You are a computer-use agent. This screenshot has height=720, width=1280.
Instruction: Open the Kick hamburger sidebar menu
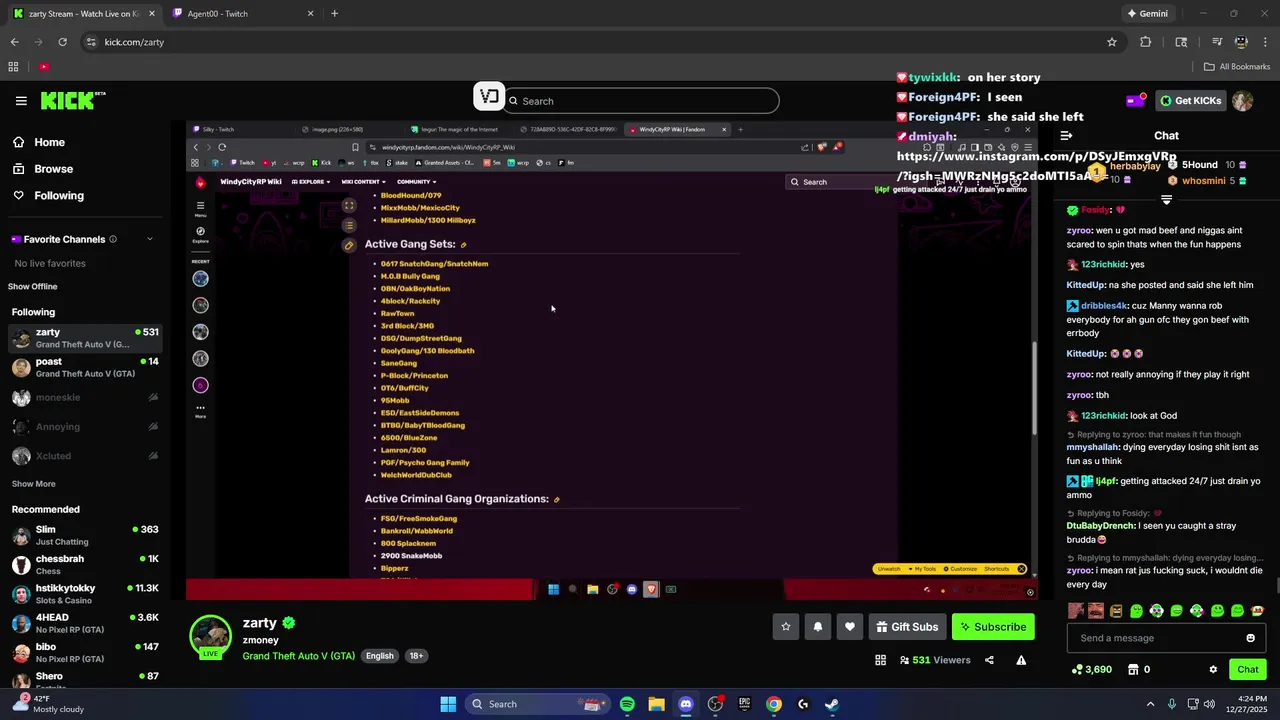21,101
